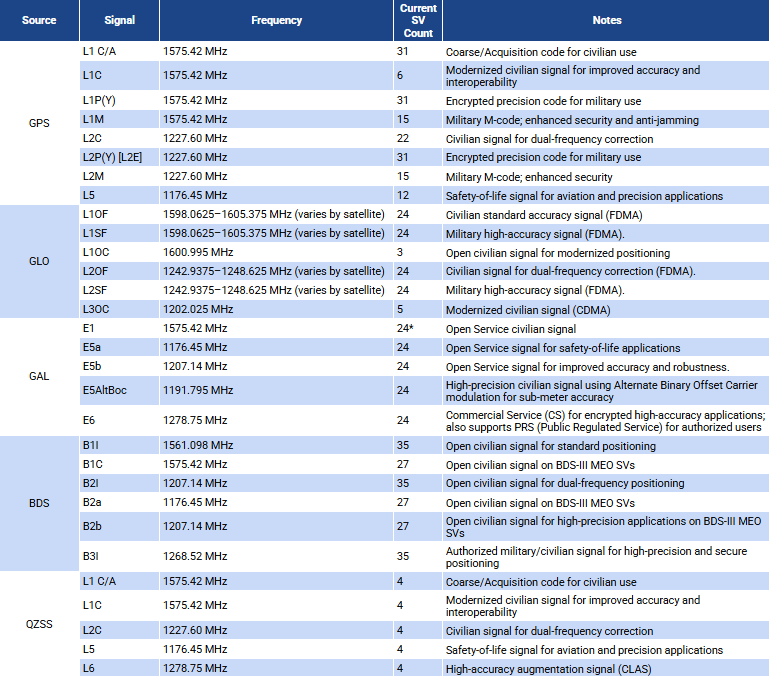Select the QZSS source cell
The height and width of the screenshot is (676, 769).
coord(39,624)
